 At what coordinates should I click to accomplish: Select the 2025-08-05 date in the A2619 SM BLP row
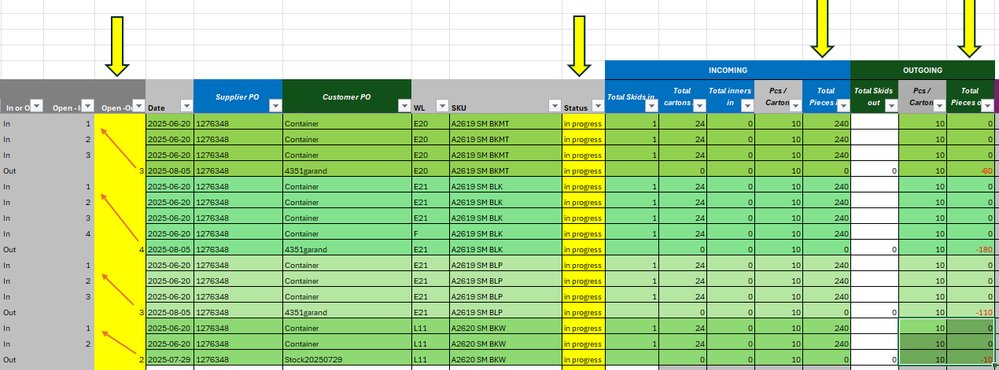[169, 313]
